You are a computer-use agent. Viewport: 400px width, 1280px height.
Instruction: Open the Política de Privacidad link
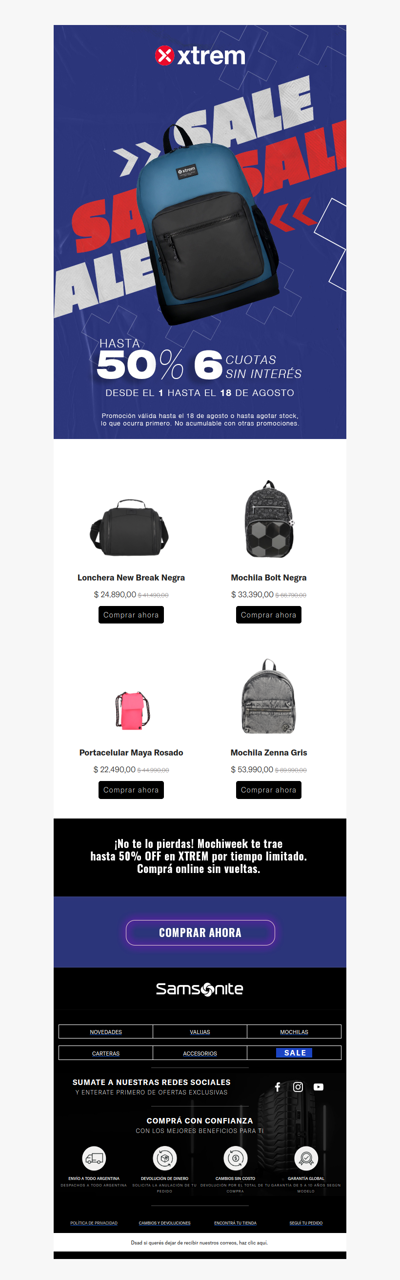click(x=94, y=1223)
